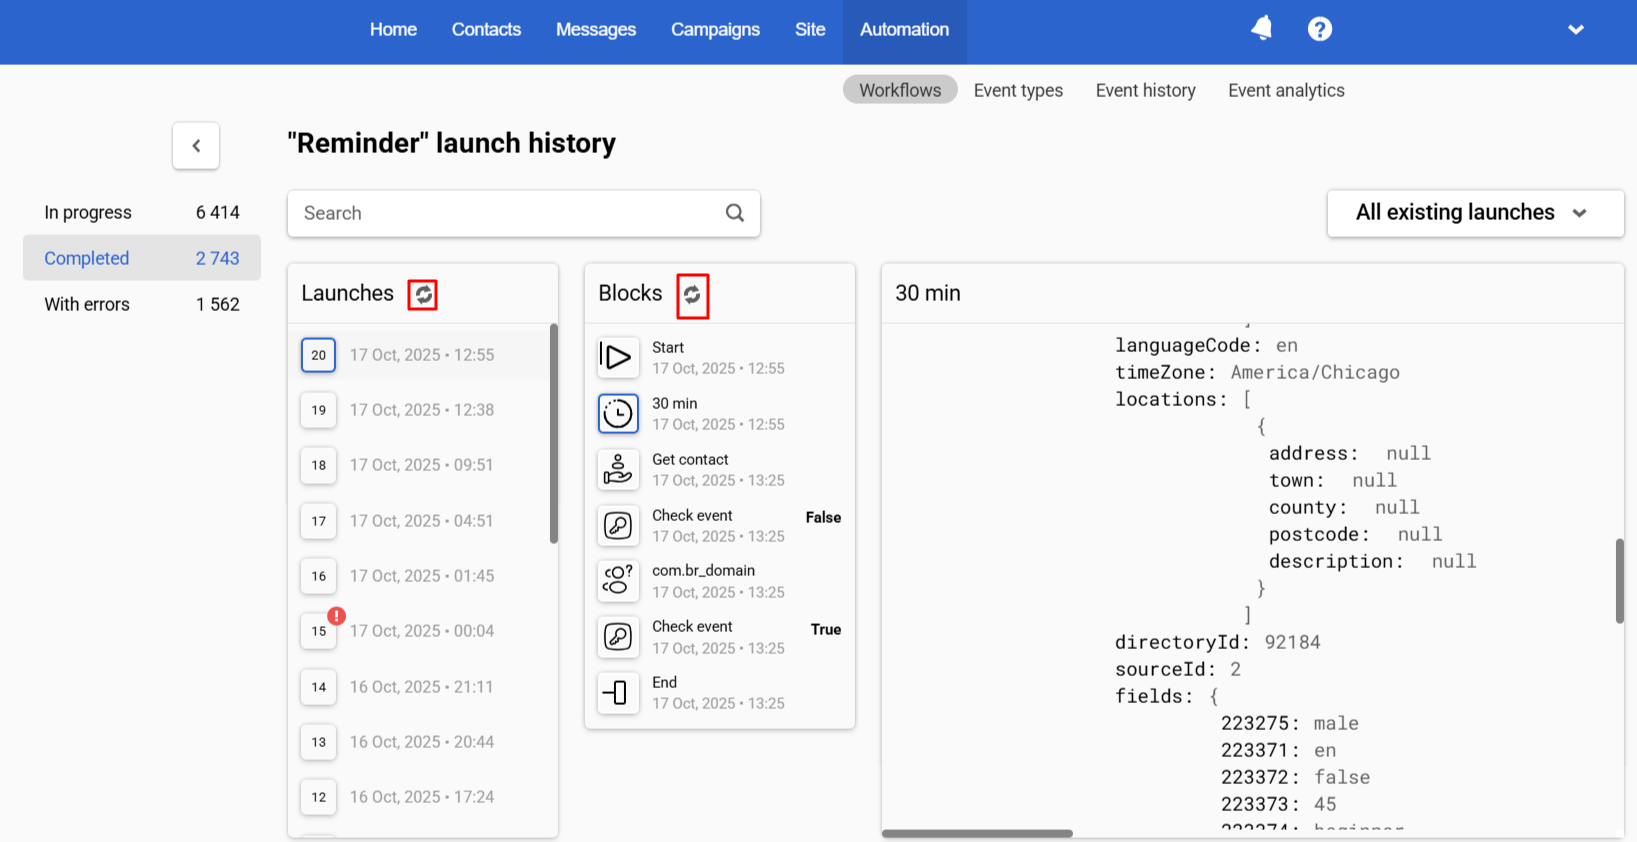Open the Contacts menu

(x=486, y=30)
